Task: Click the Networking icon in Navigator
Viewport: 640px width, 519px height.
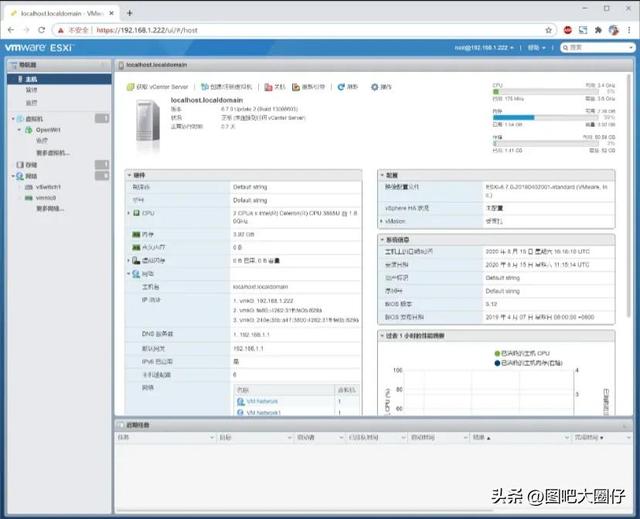Action: (x=20, y=176)
